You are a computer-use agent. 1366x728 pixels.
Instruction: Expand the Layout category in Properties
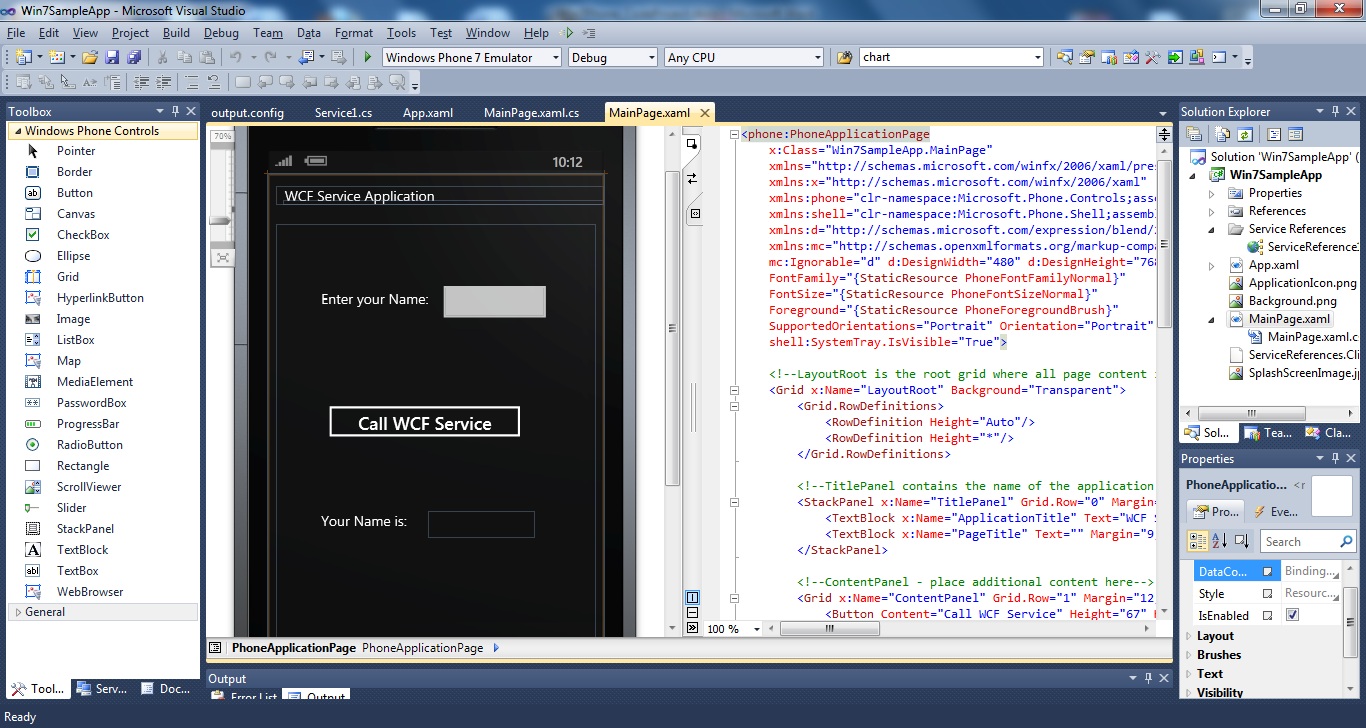click(1188, 636)
